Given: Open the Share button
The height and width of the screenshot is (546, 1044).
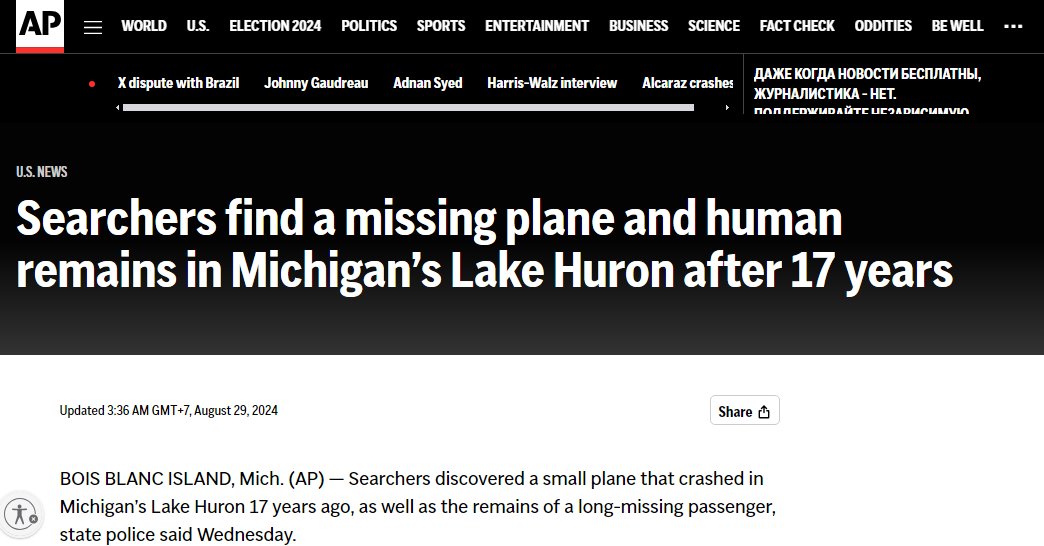Looking at the screenshot, I should pos(744,411).
